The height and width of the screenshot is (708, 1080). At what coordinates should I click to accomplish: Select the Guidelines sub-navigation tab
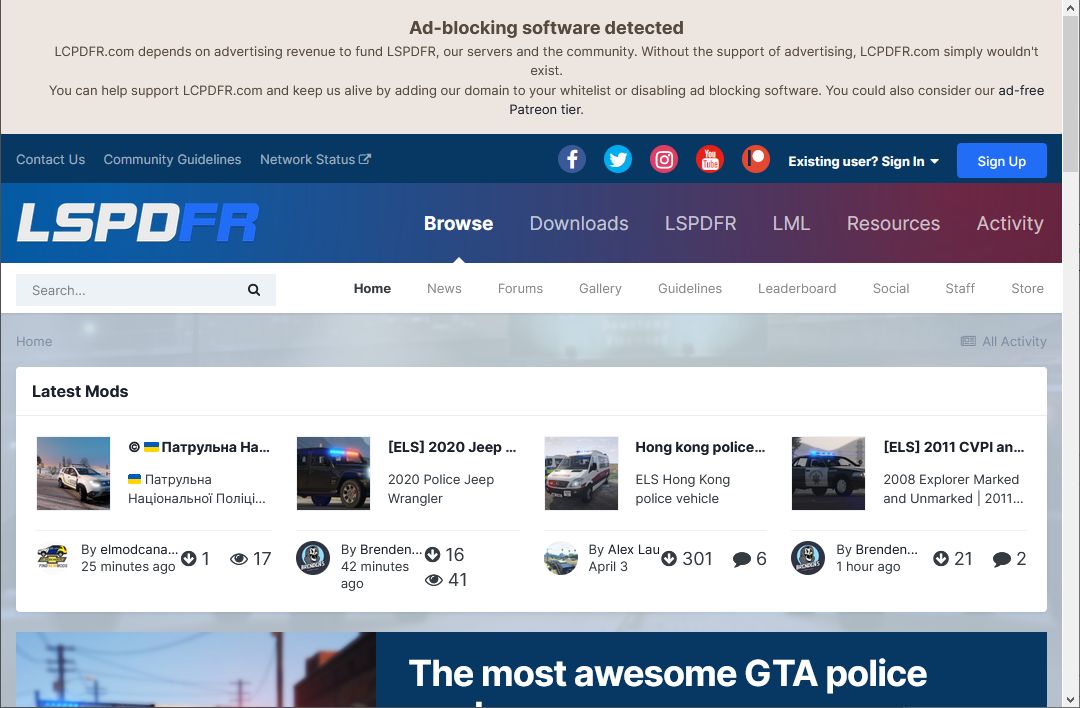point(689,289)
